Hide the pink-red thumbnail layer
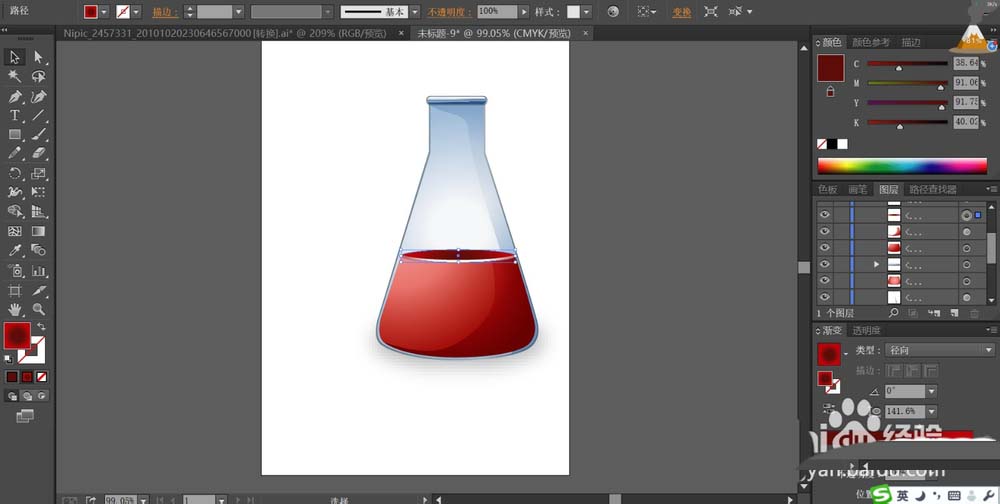 (825, 280)
